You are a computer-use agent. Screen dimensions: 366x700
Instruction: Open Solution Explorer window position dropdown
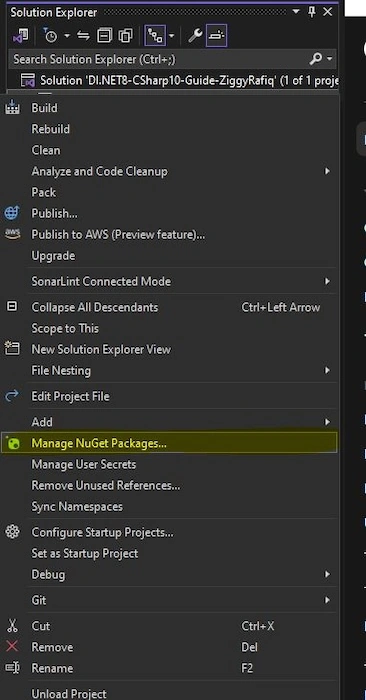[x=297, y=12]
